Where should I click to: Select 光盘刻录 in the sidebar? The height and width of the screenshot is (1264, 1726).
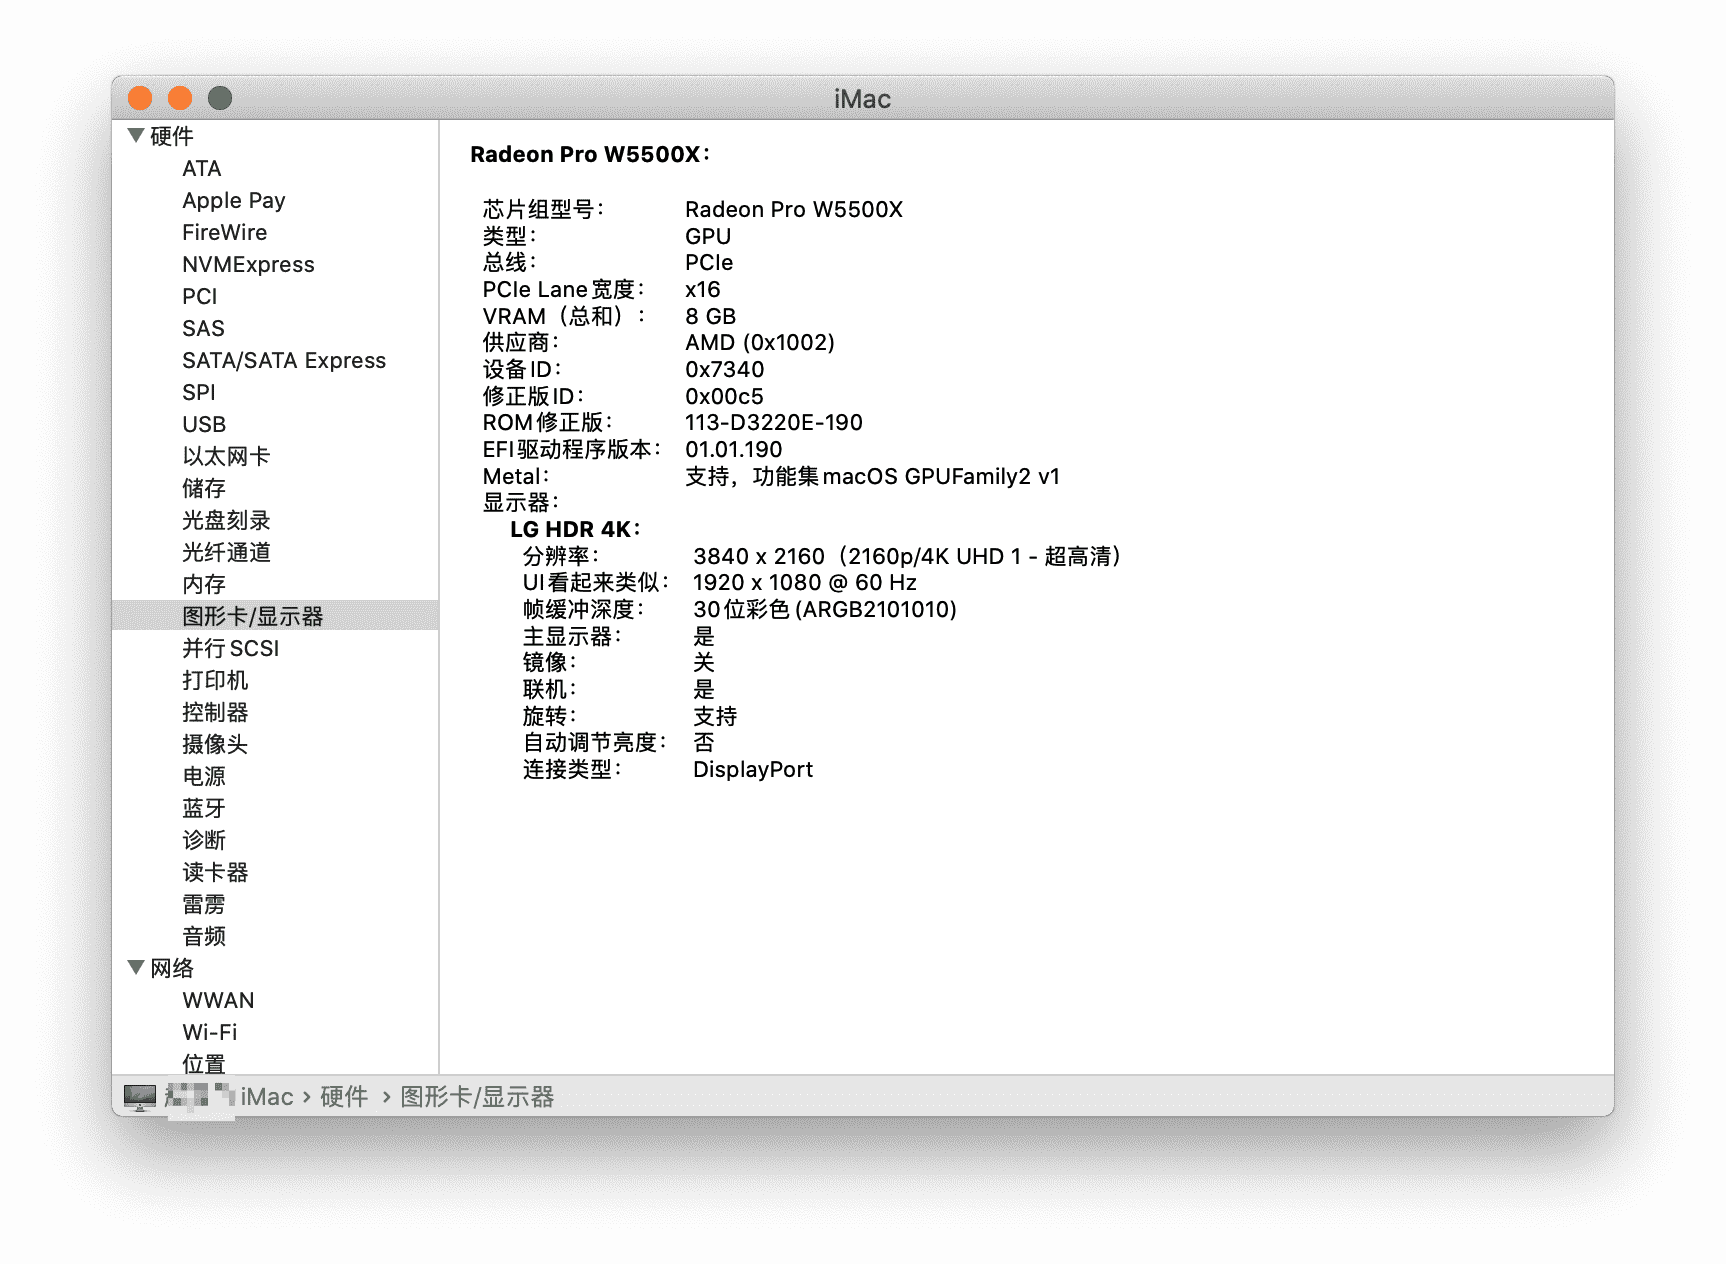[x=226, y=521]
